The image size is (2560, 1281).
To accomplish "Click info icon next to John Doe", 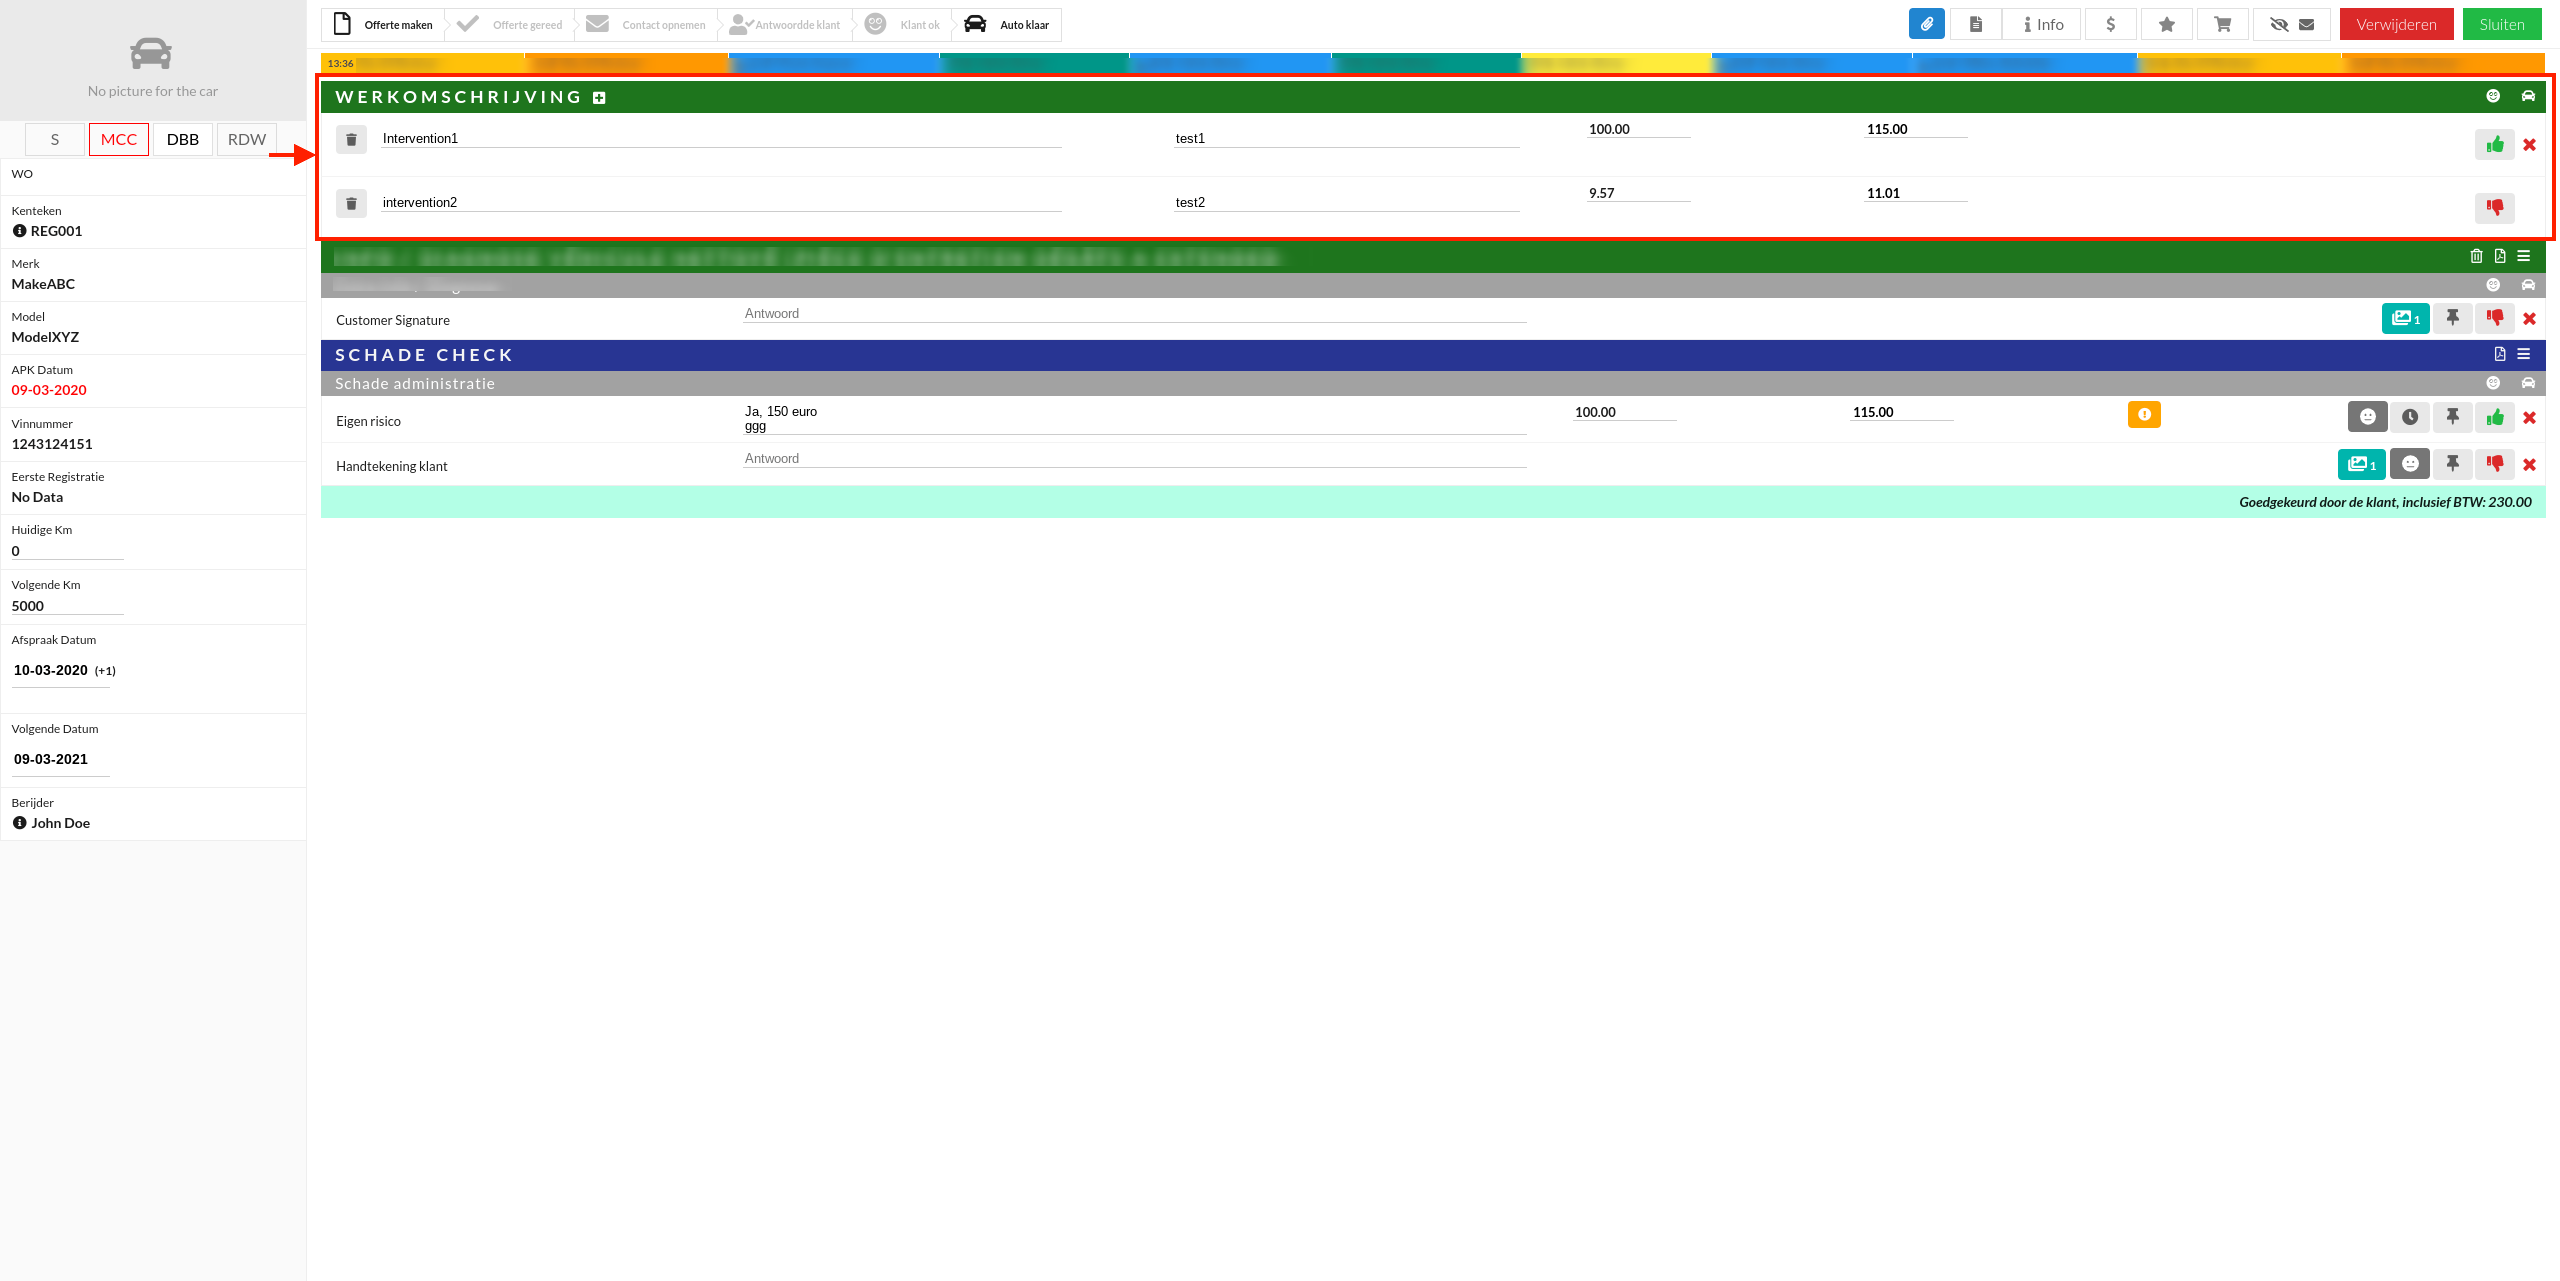I will point(19,823).
